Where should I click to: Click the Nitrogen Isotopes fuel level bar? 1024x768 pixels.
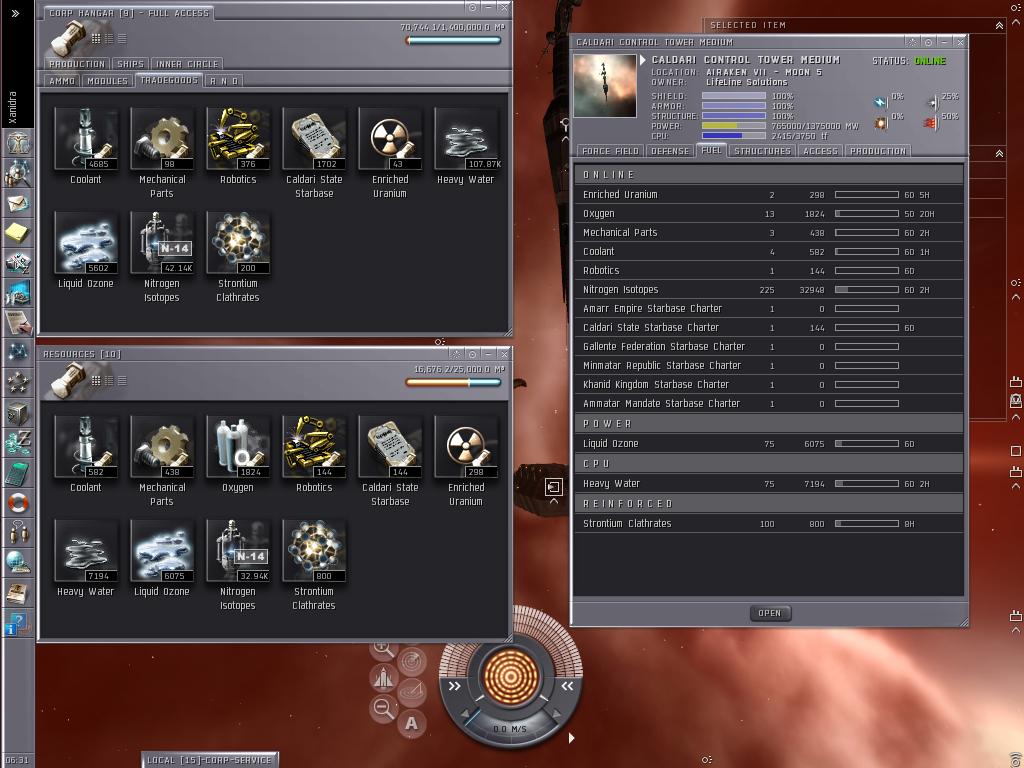[x=867, y=289]
